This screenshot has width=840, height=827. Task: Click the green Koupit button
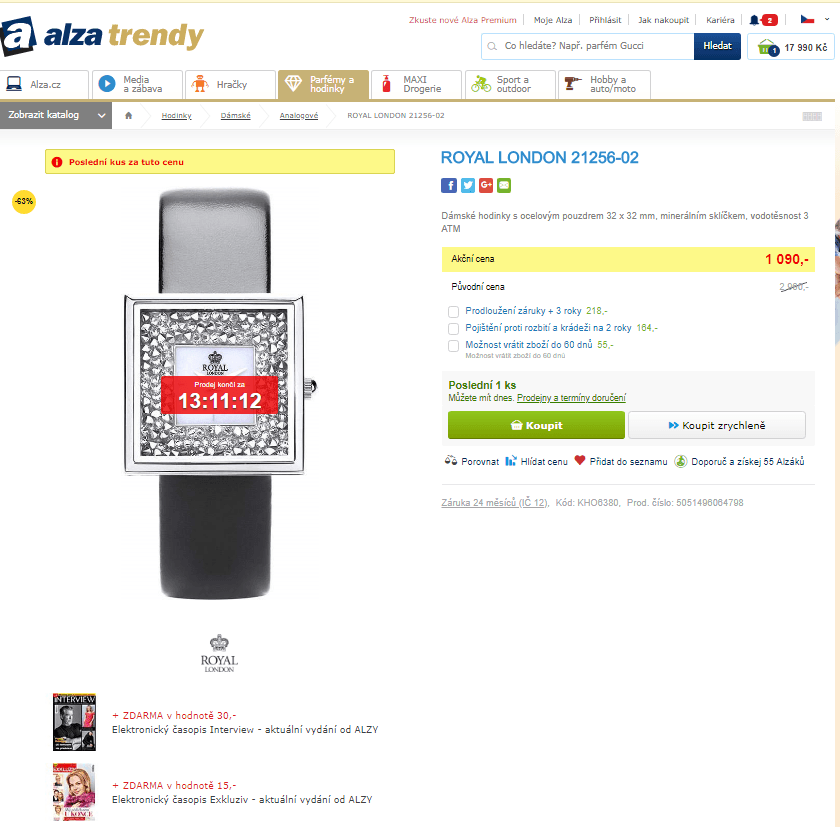[x=536, y=425]
